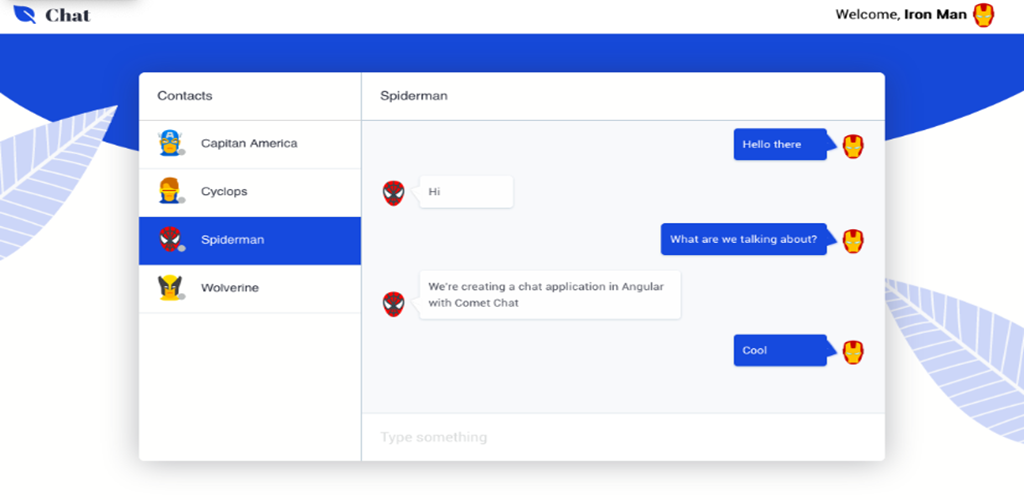The height and width of the screenshot is (500, 1024).
Task: Click Iron Man avatar beside the Cool message
Action: click(853, 352)
